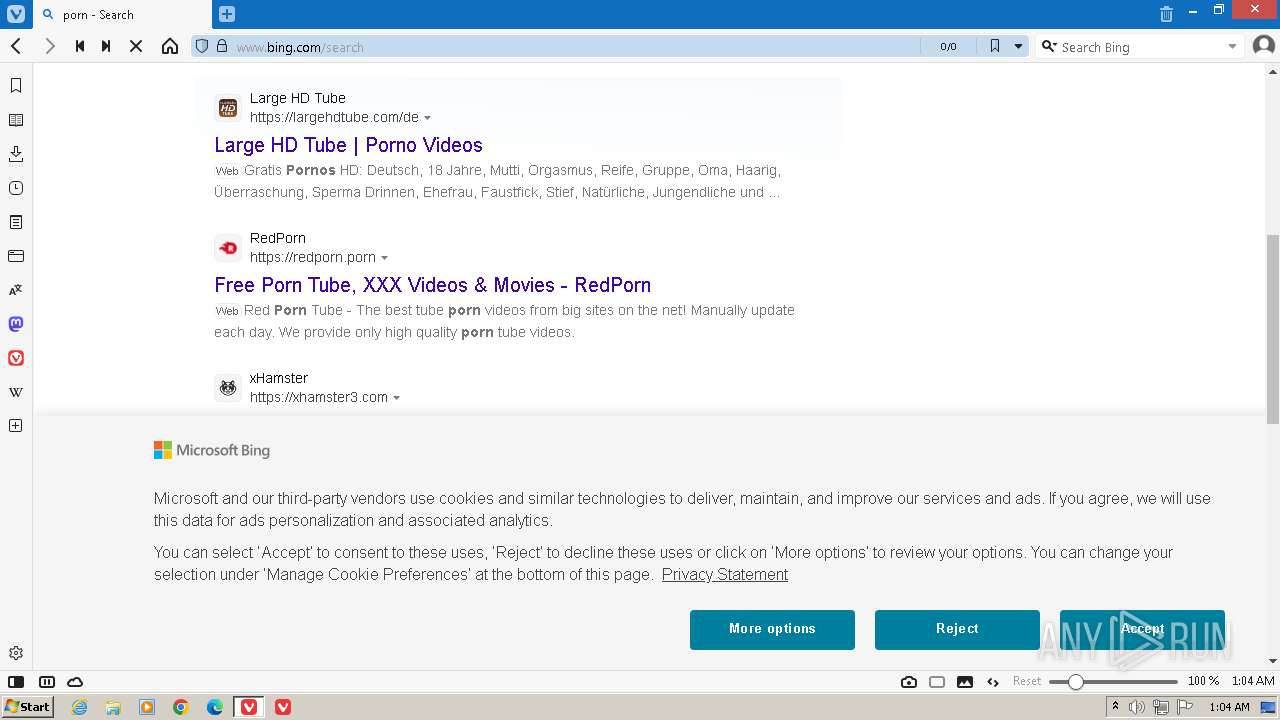Click the taskbar clock 1:04 AM
The height and width of the screenshot is (720, 1280).
[1229, 707]
